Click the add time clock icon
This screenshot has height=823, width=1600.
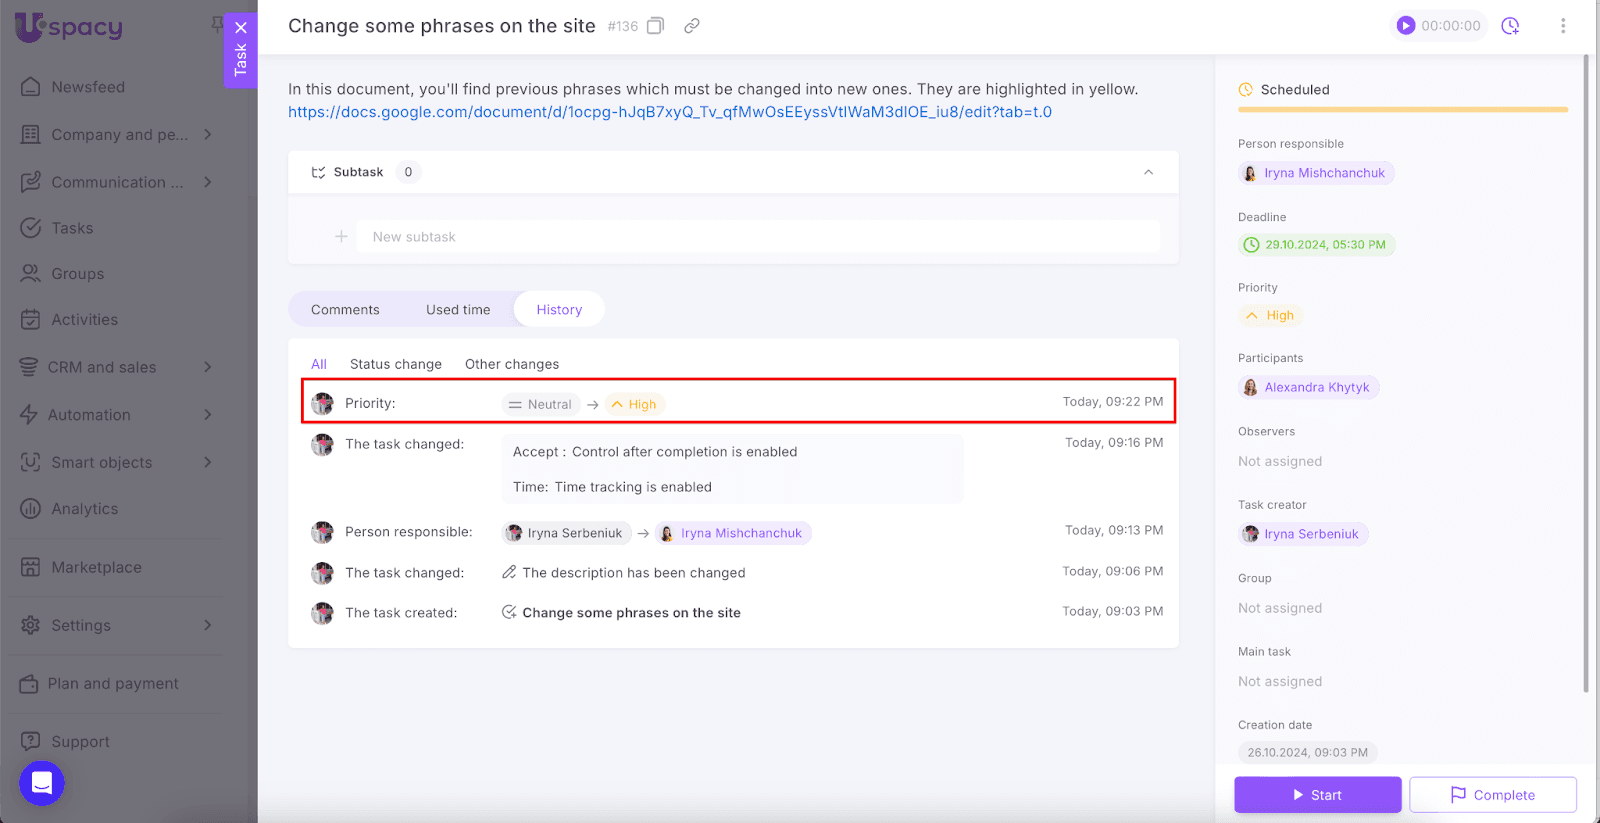click(x=1510, y=26)
